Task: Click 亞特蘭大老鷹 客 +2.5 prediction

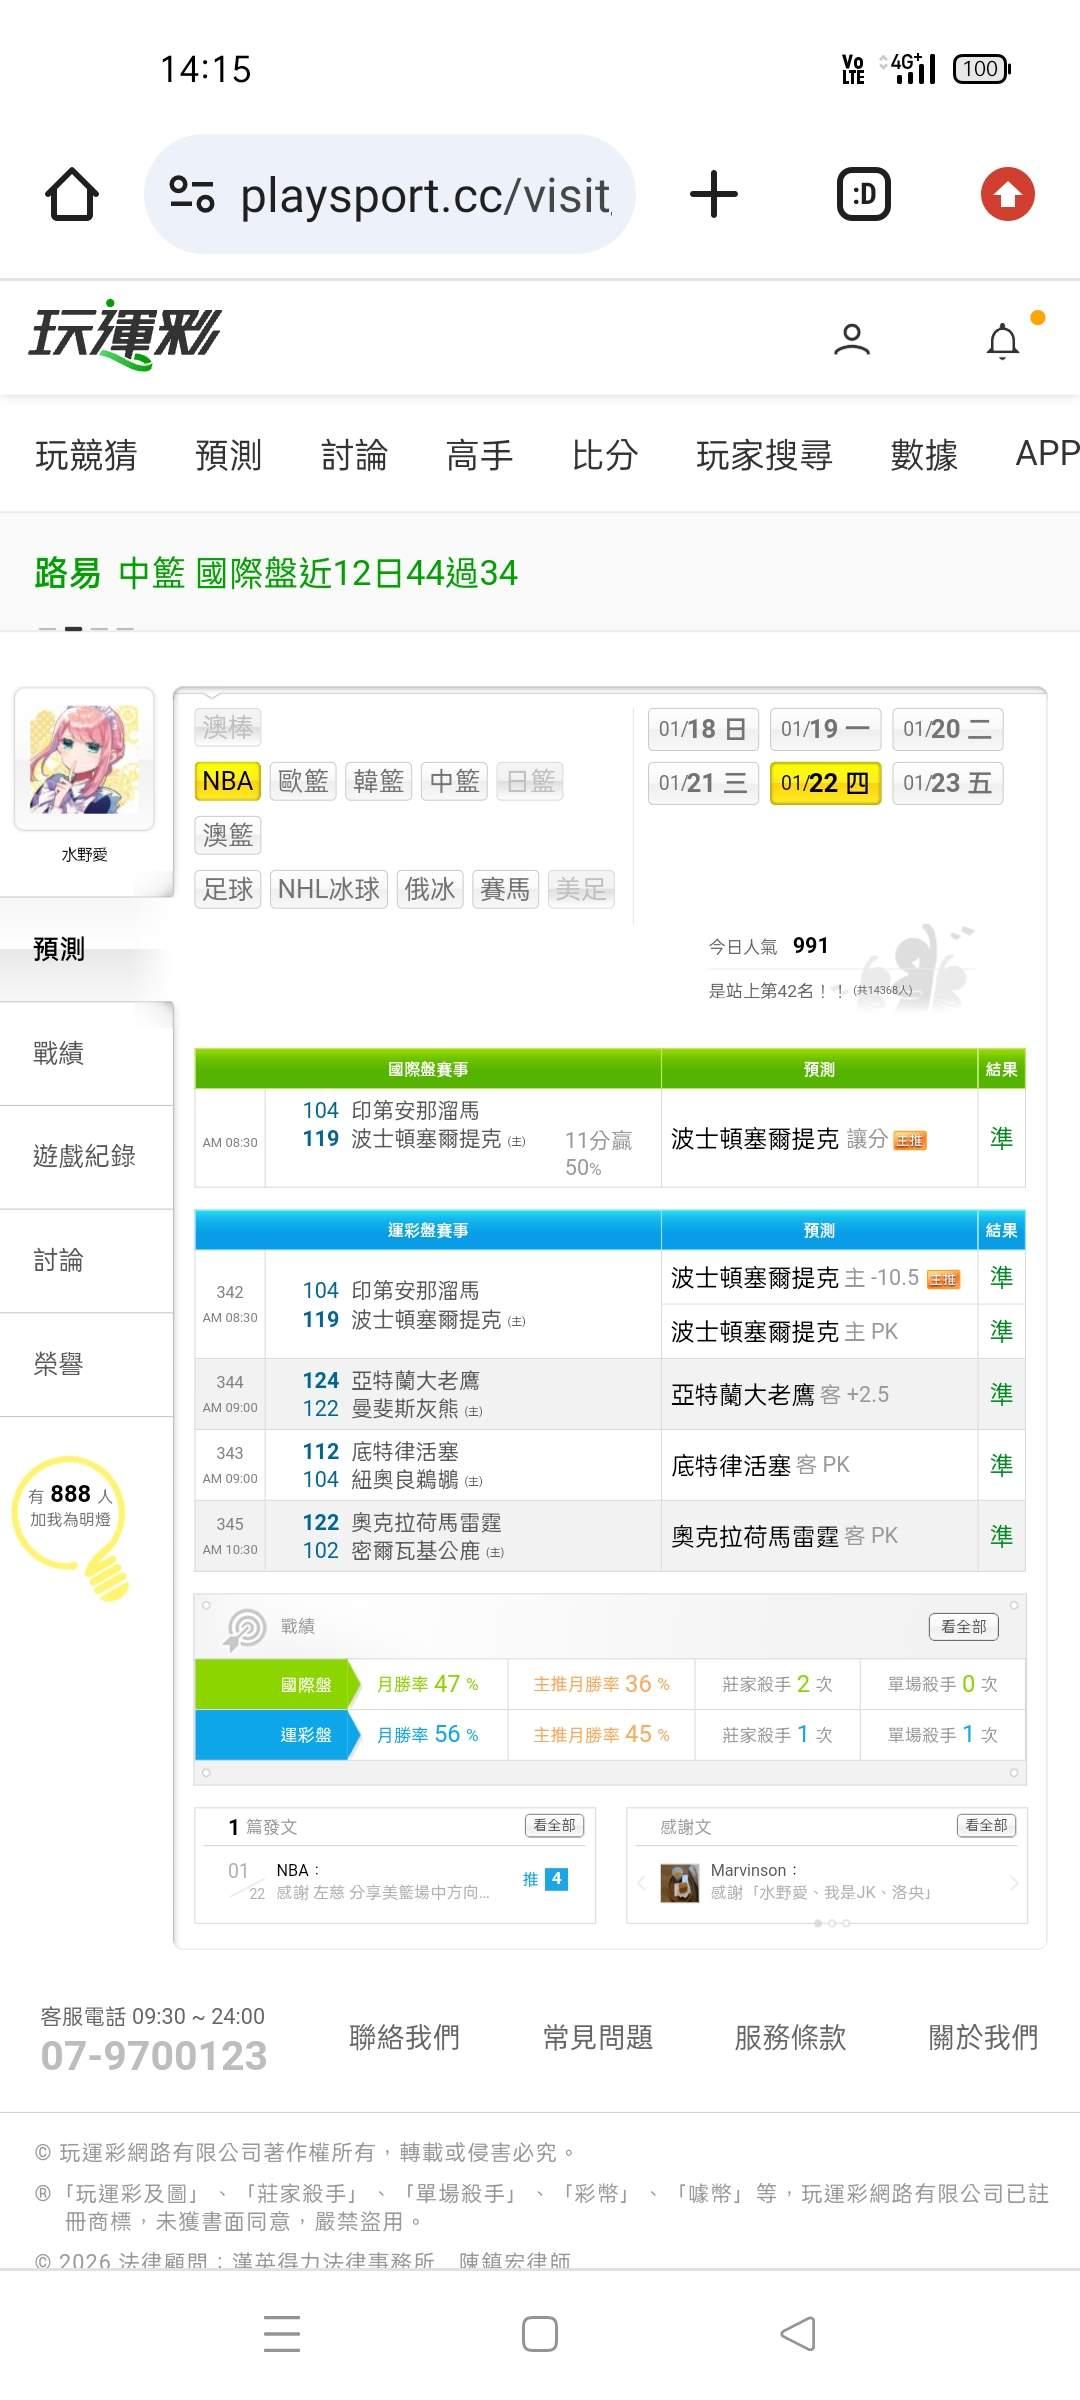Action: [780, 1395]
